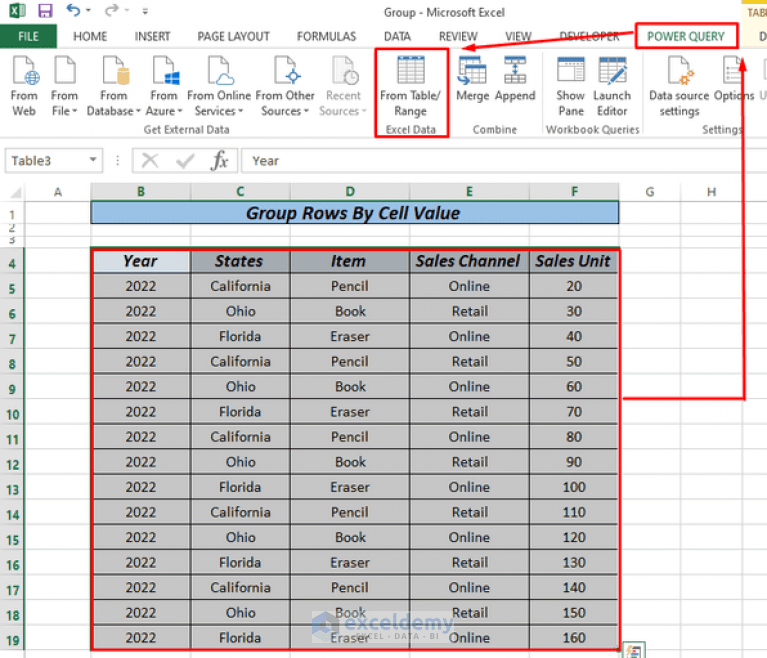Open the FORMULAS tab

(x=326, y=36)
